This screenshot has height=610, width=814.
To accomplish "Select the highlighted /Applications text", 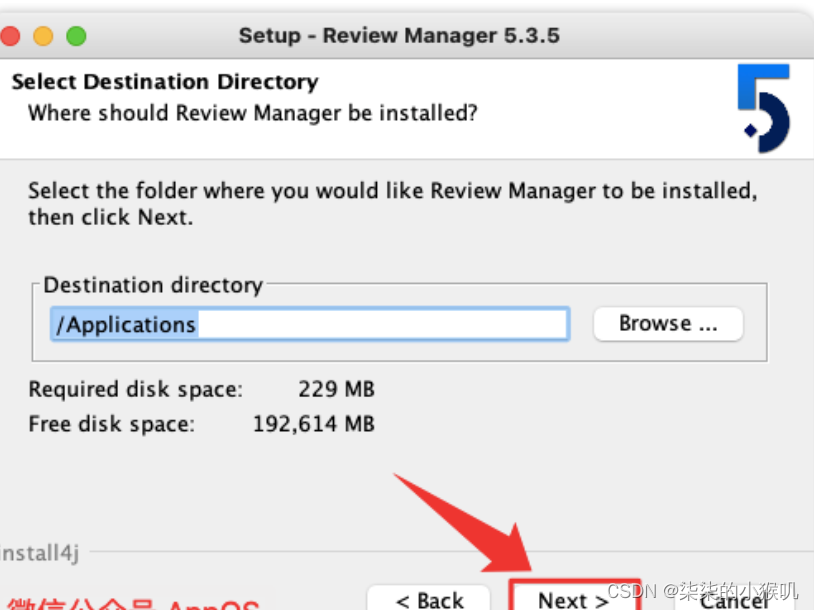I will (125, 323).
